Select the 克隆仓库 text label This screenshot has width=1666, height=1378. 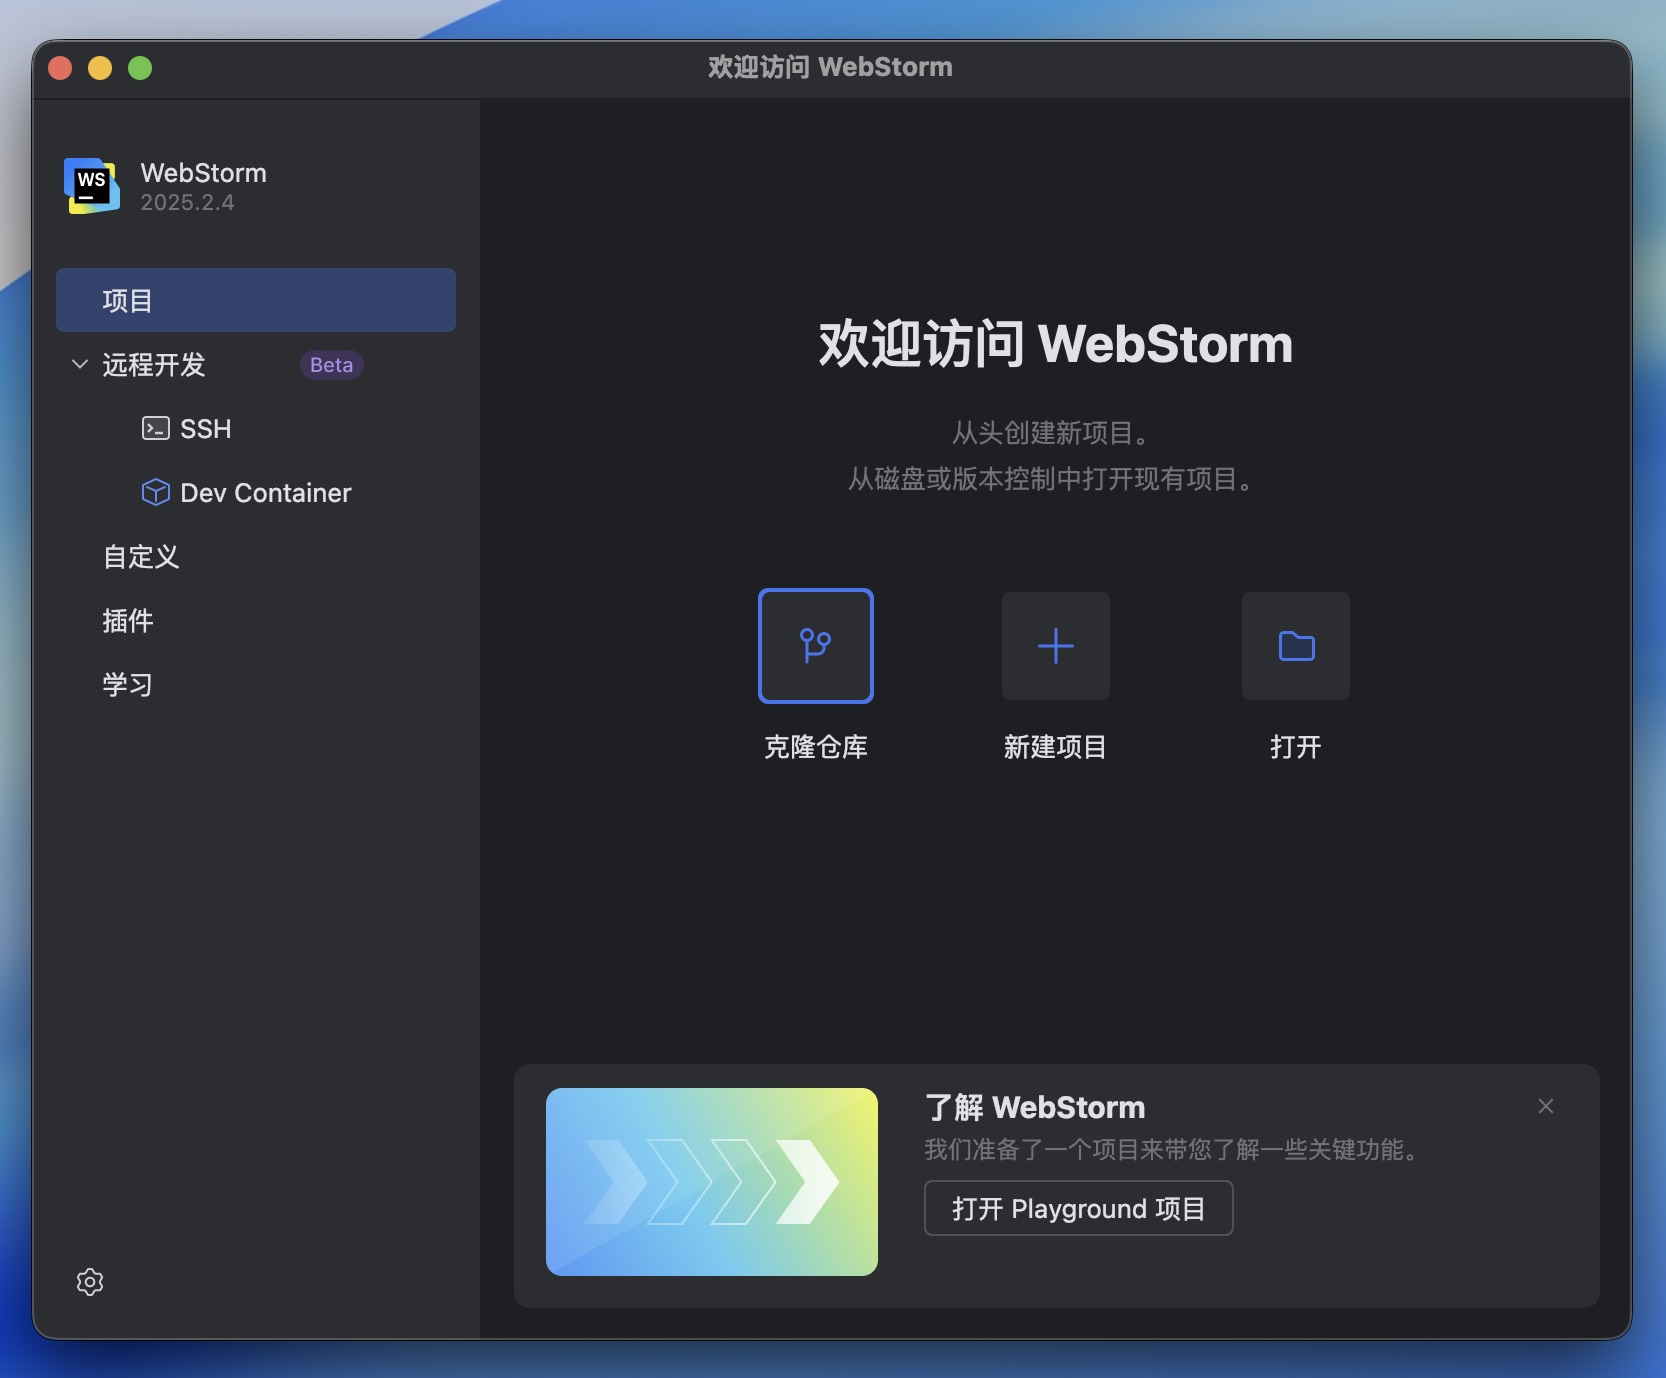tap(816, 746)
